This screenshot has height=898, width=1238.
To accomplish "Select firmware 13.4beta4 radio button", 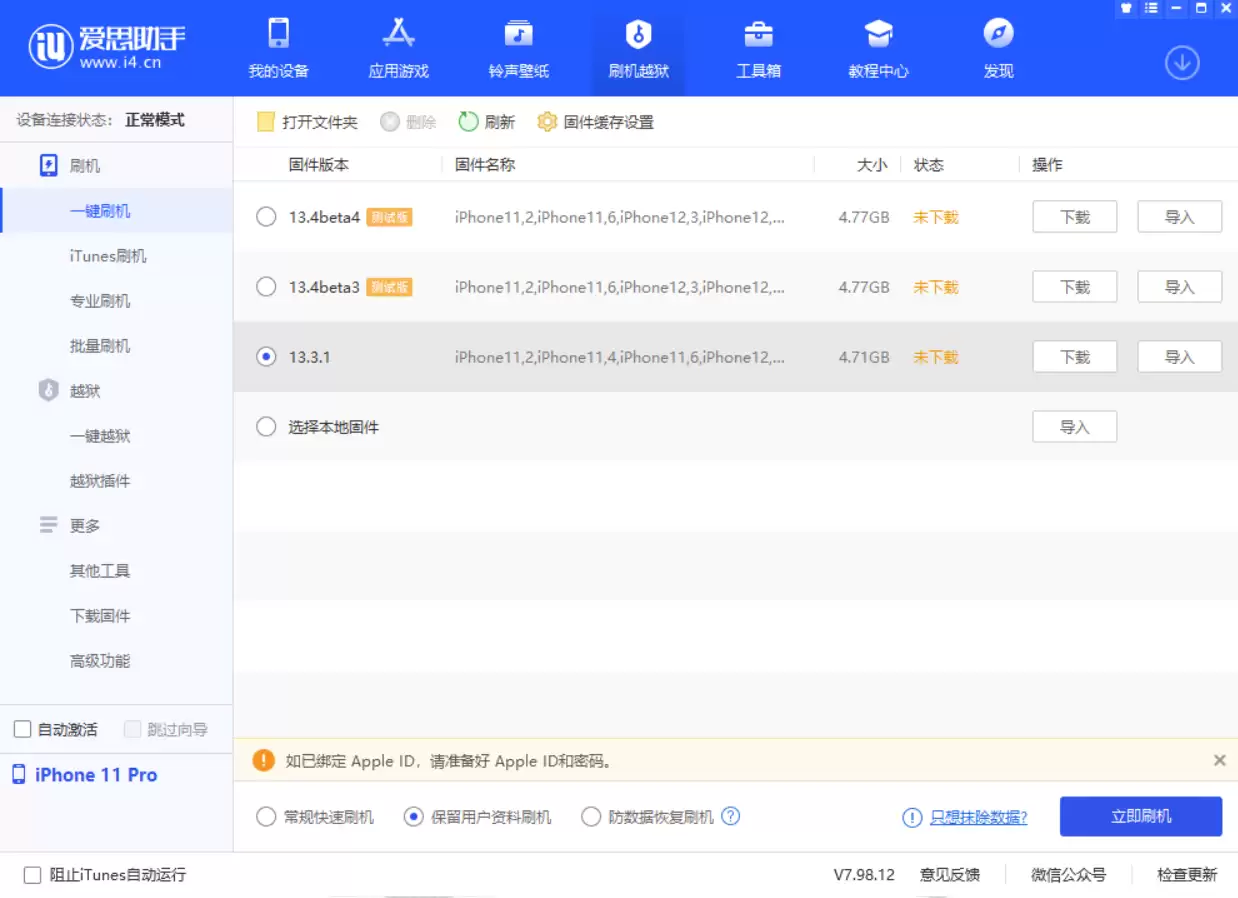I will coord(266,217).
